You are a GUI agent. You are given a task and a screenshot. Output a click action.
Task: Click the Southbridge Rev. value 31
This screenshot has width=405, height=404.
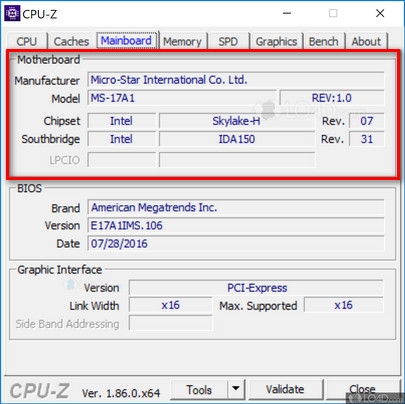[366, 139]
